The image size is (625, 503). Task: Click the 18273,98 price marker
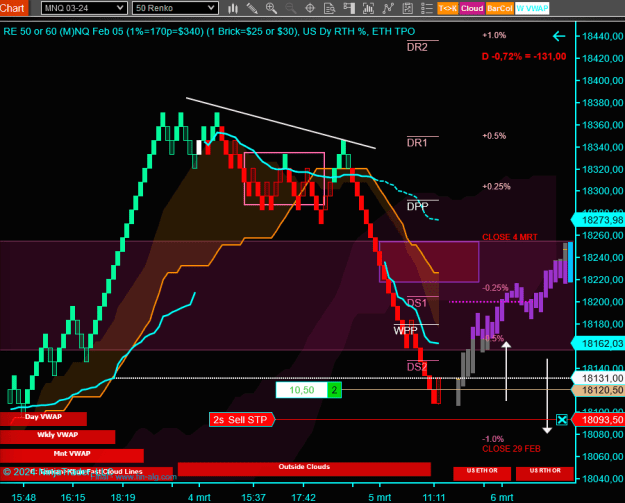598,220
